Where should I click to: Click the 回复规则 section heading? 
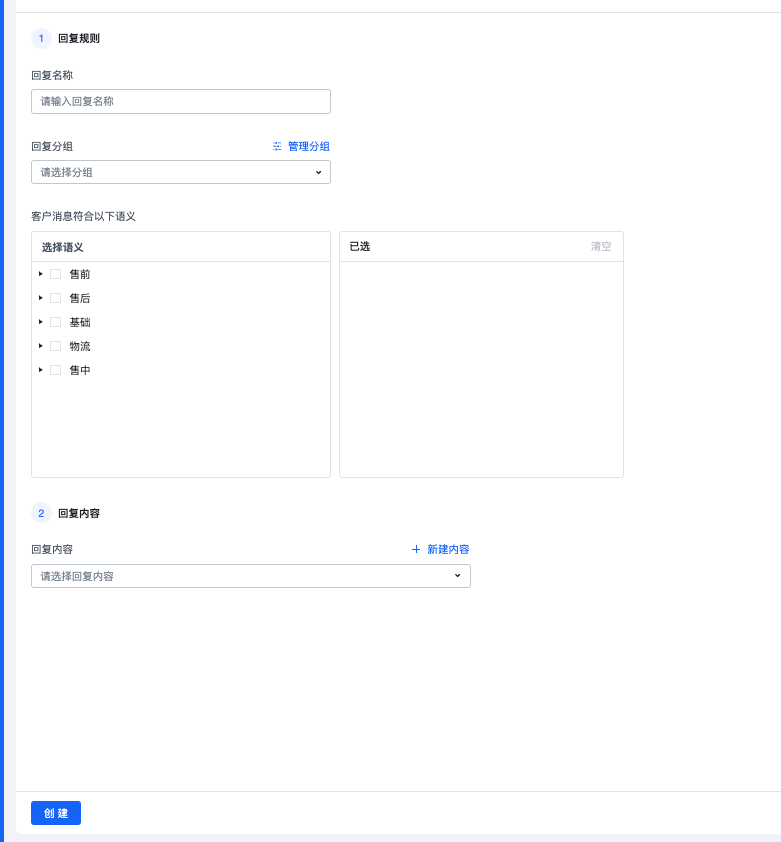pyautogui.click(x=79, y=39)
